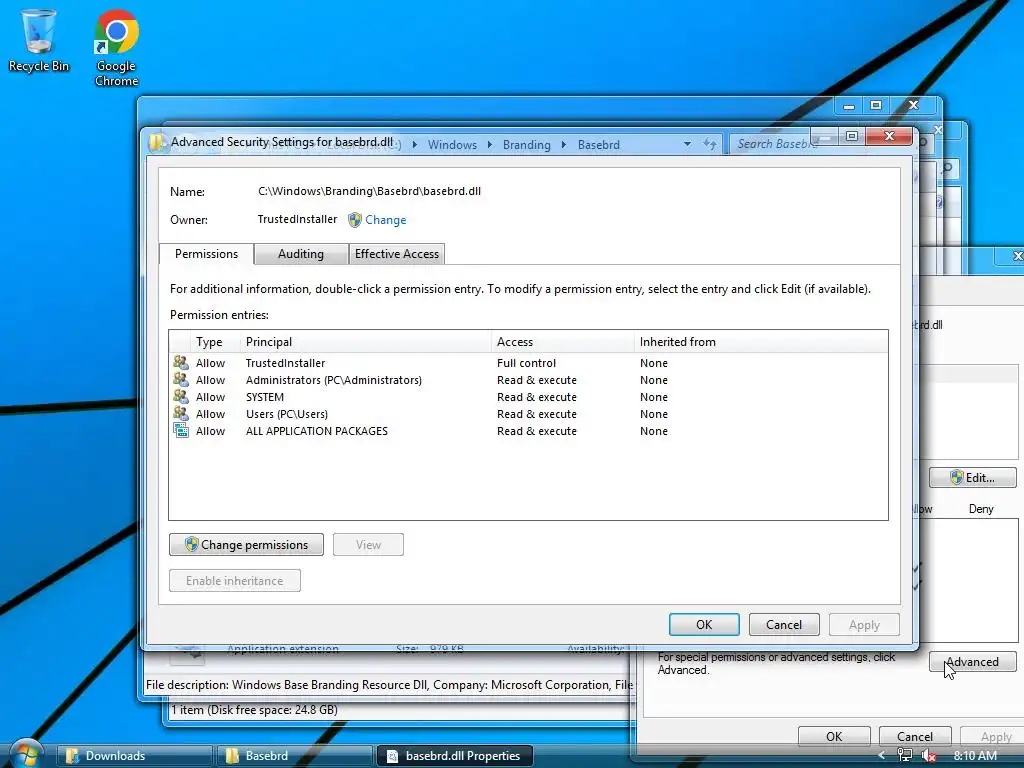Expand the breadcrumb arrow after Windows
The height and width of the screenshot is (768, 1024).
point(490,145)
